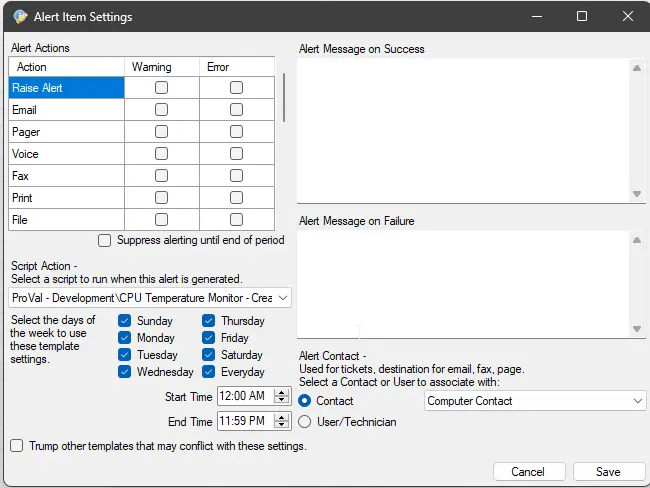Viewport: 650px width, 488px height.
Task: Uncheck the Monday checkbox
Action: 124,337
